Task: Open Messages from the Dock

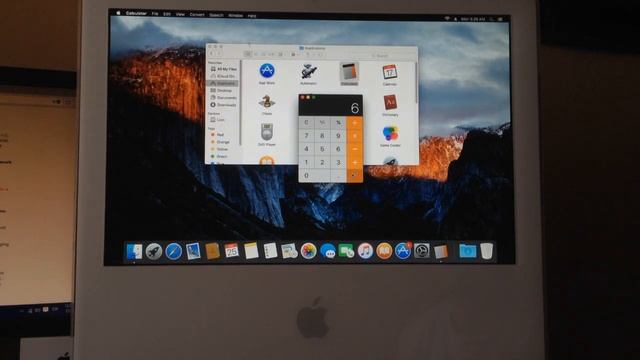Action: click(328, 251)
